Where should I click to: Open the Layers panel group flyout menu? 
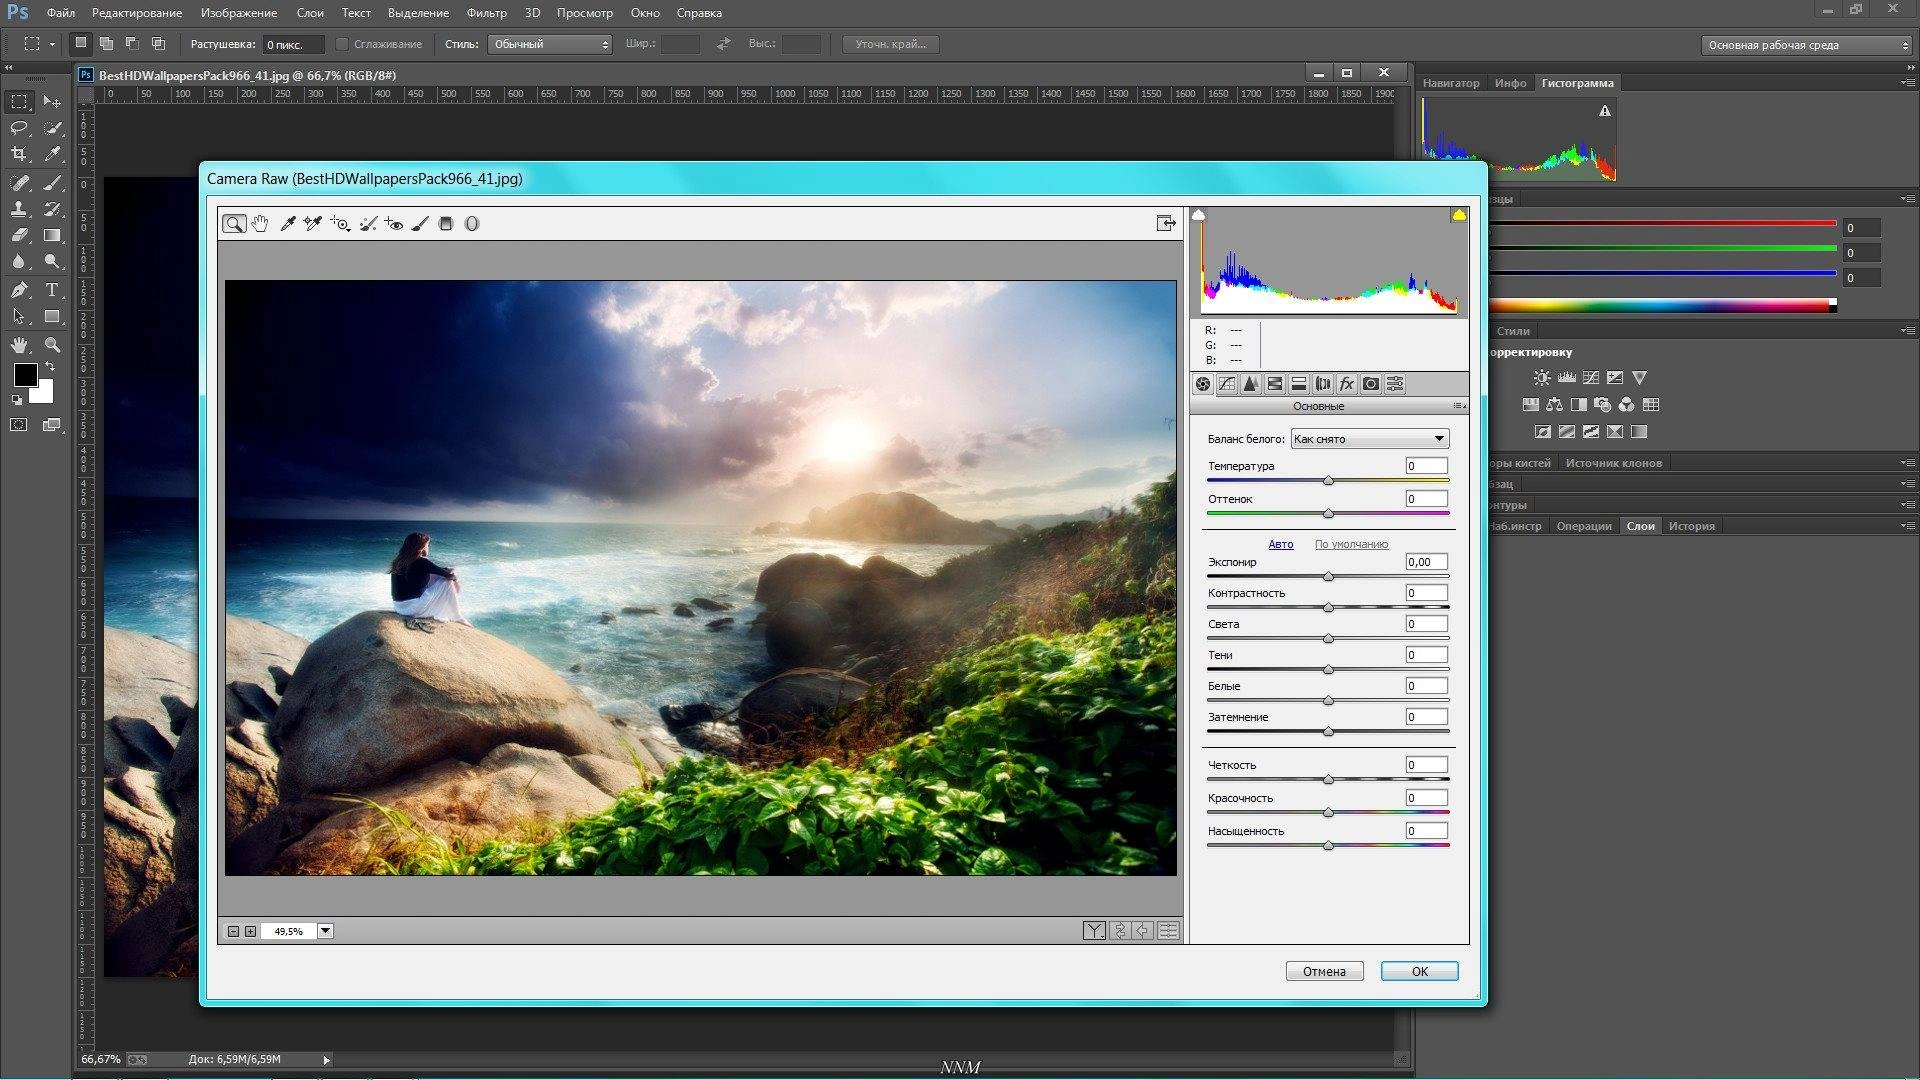pos(1907,526)
